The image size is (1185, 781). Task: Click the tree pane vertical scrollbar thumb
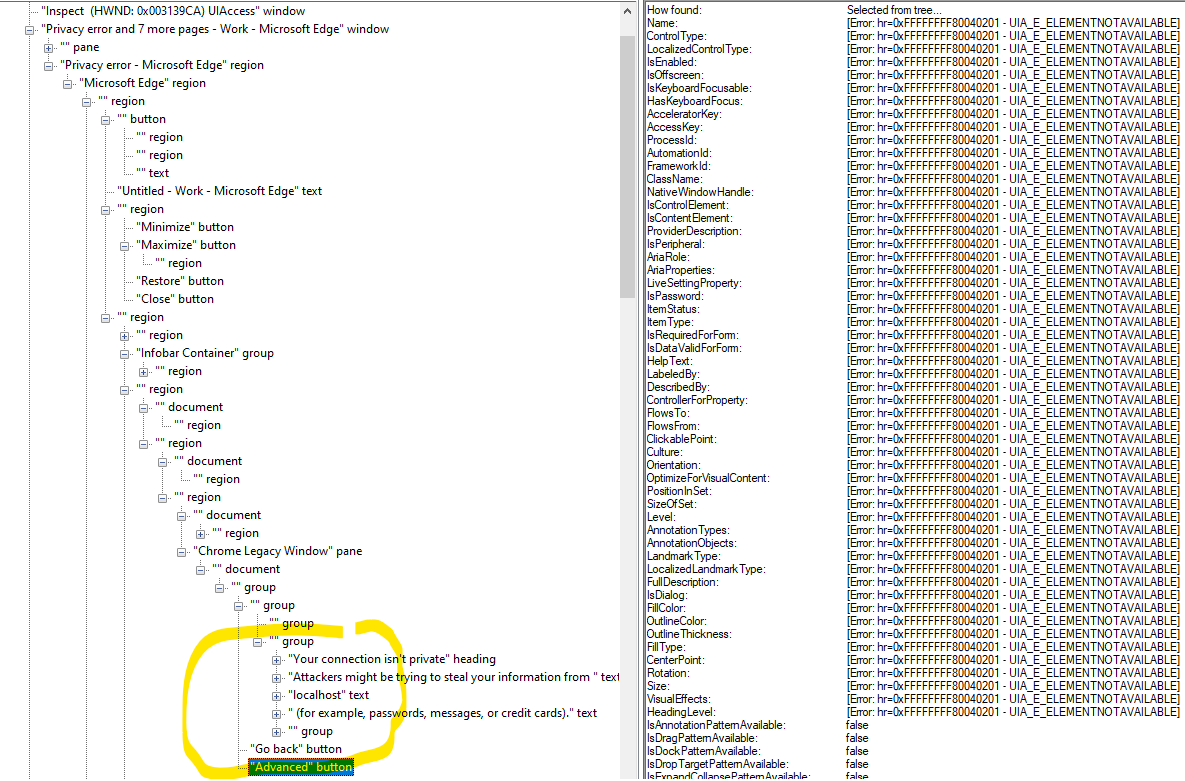627,167
